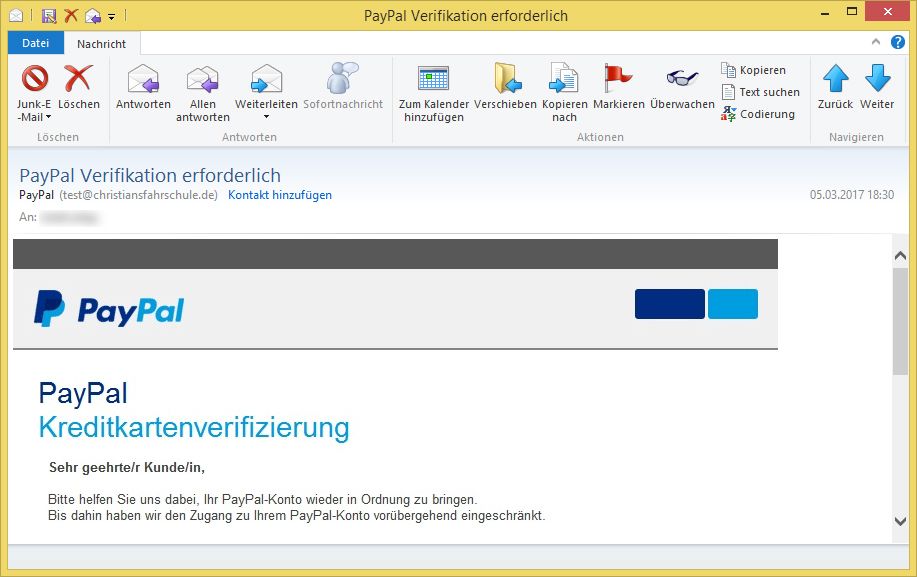
Task: Click the Junk-E-Mail block icon
Action: tap(34, 78)
